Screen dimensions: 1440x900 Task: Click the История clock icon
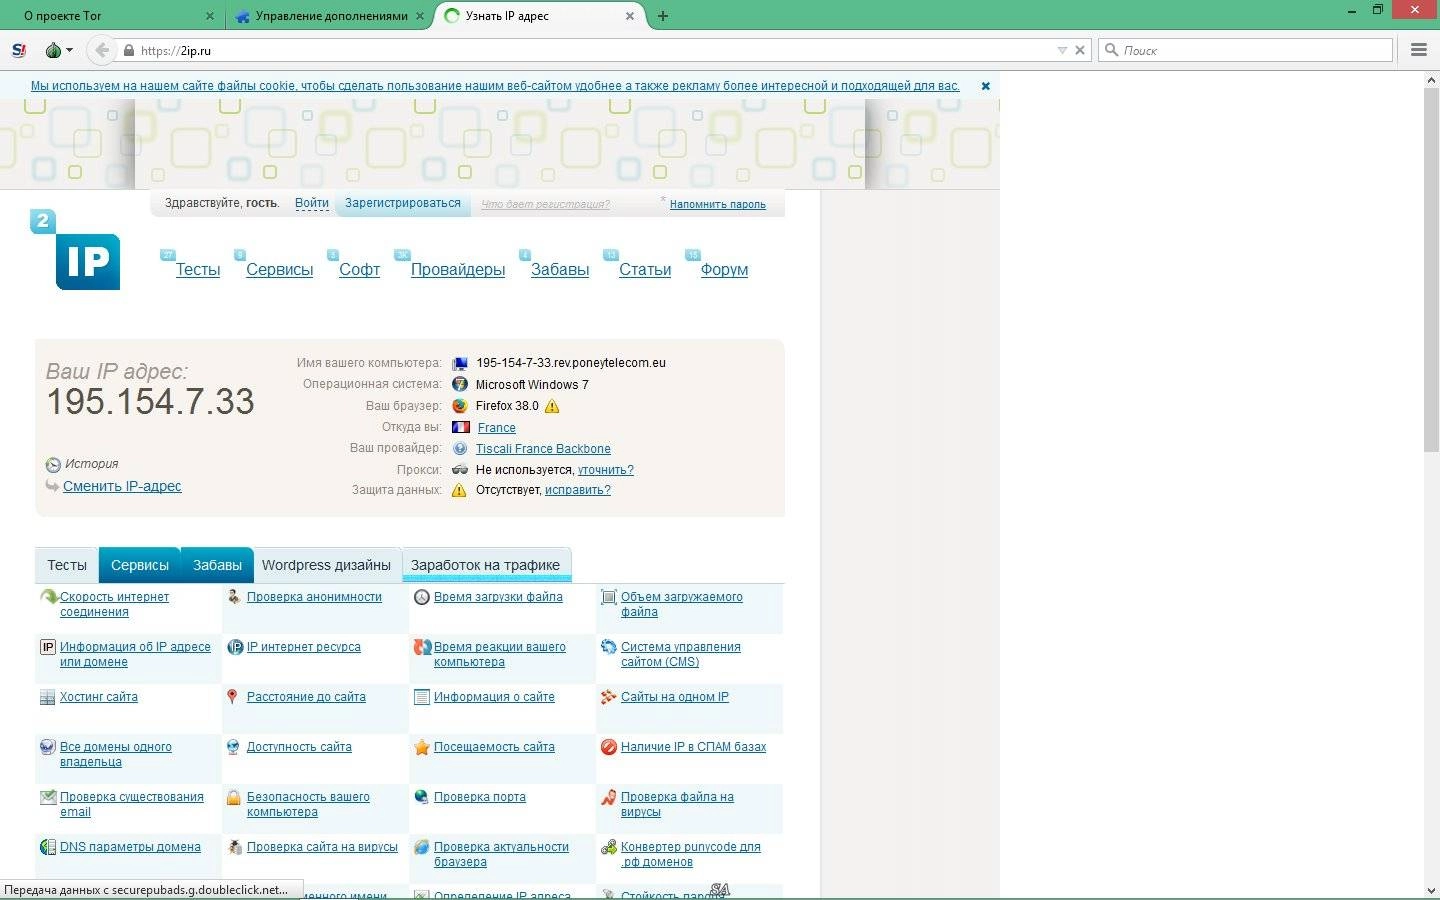point(53,465)
